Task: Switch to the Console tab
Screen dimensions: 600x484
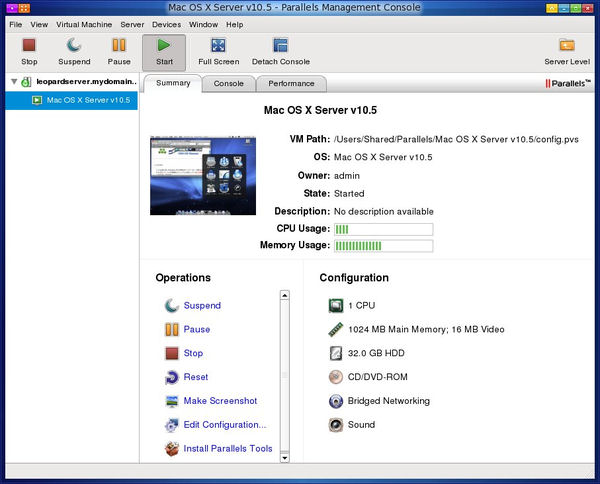Action: [228, 83]
